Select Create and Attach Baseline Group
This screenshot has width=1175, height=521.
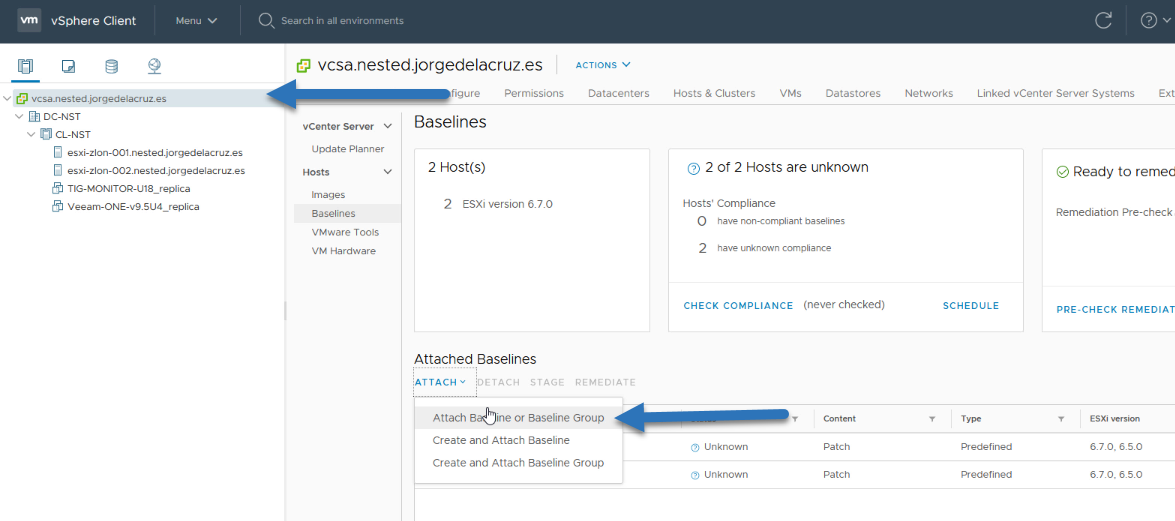click(x=518, y=463)
